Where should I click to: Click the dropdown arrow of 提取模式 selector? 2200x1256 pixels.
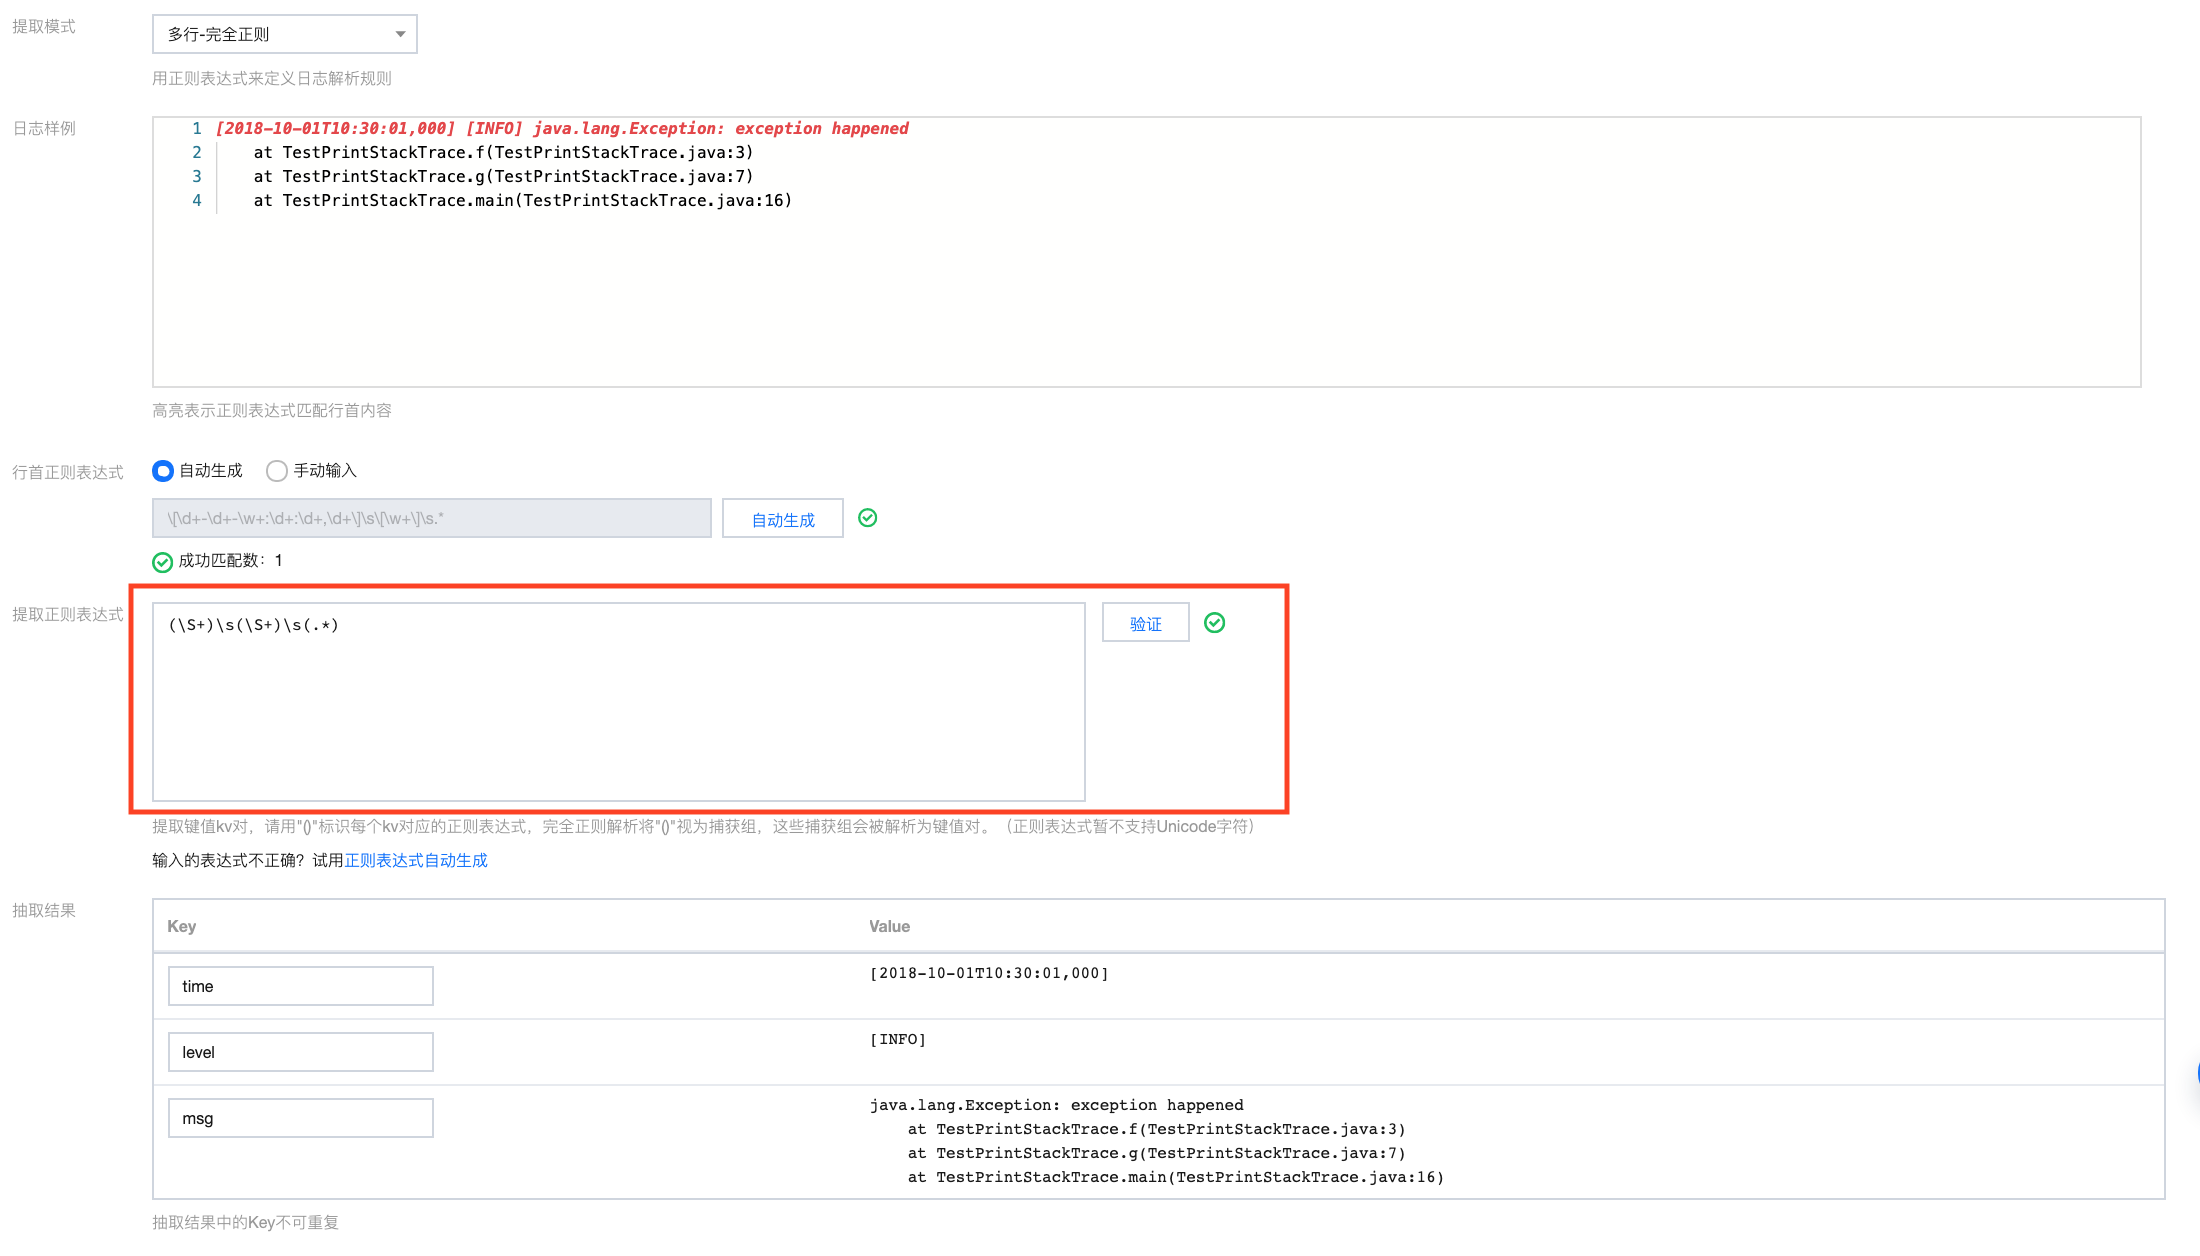[400, 34]
